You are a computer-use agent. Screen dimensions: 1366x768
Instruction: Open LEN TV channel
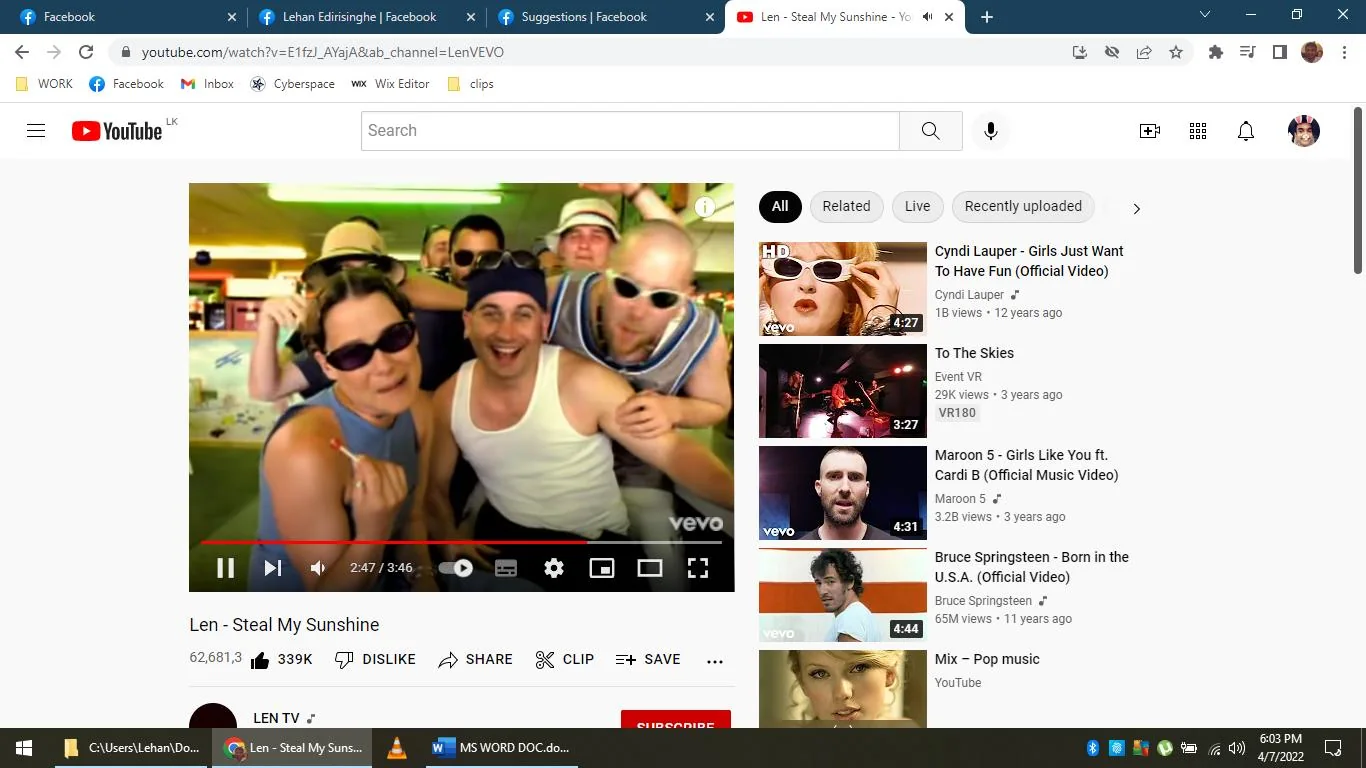point(276,718)
